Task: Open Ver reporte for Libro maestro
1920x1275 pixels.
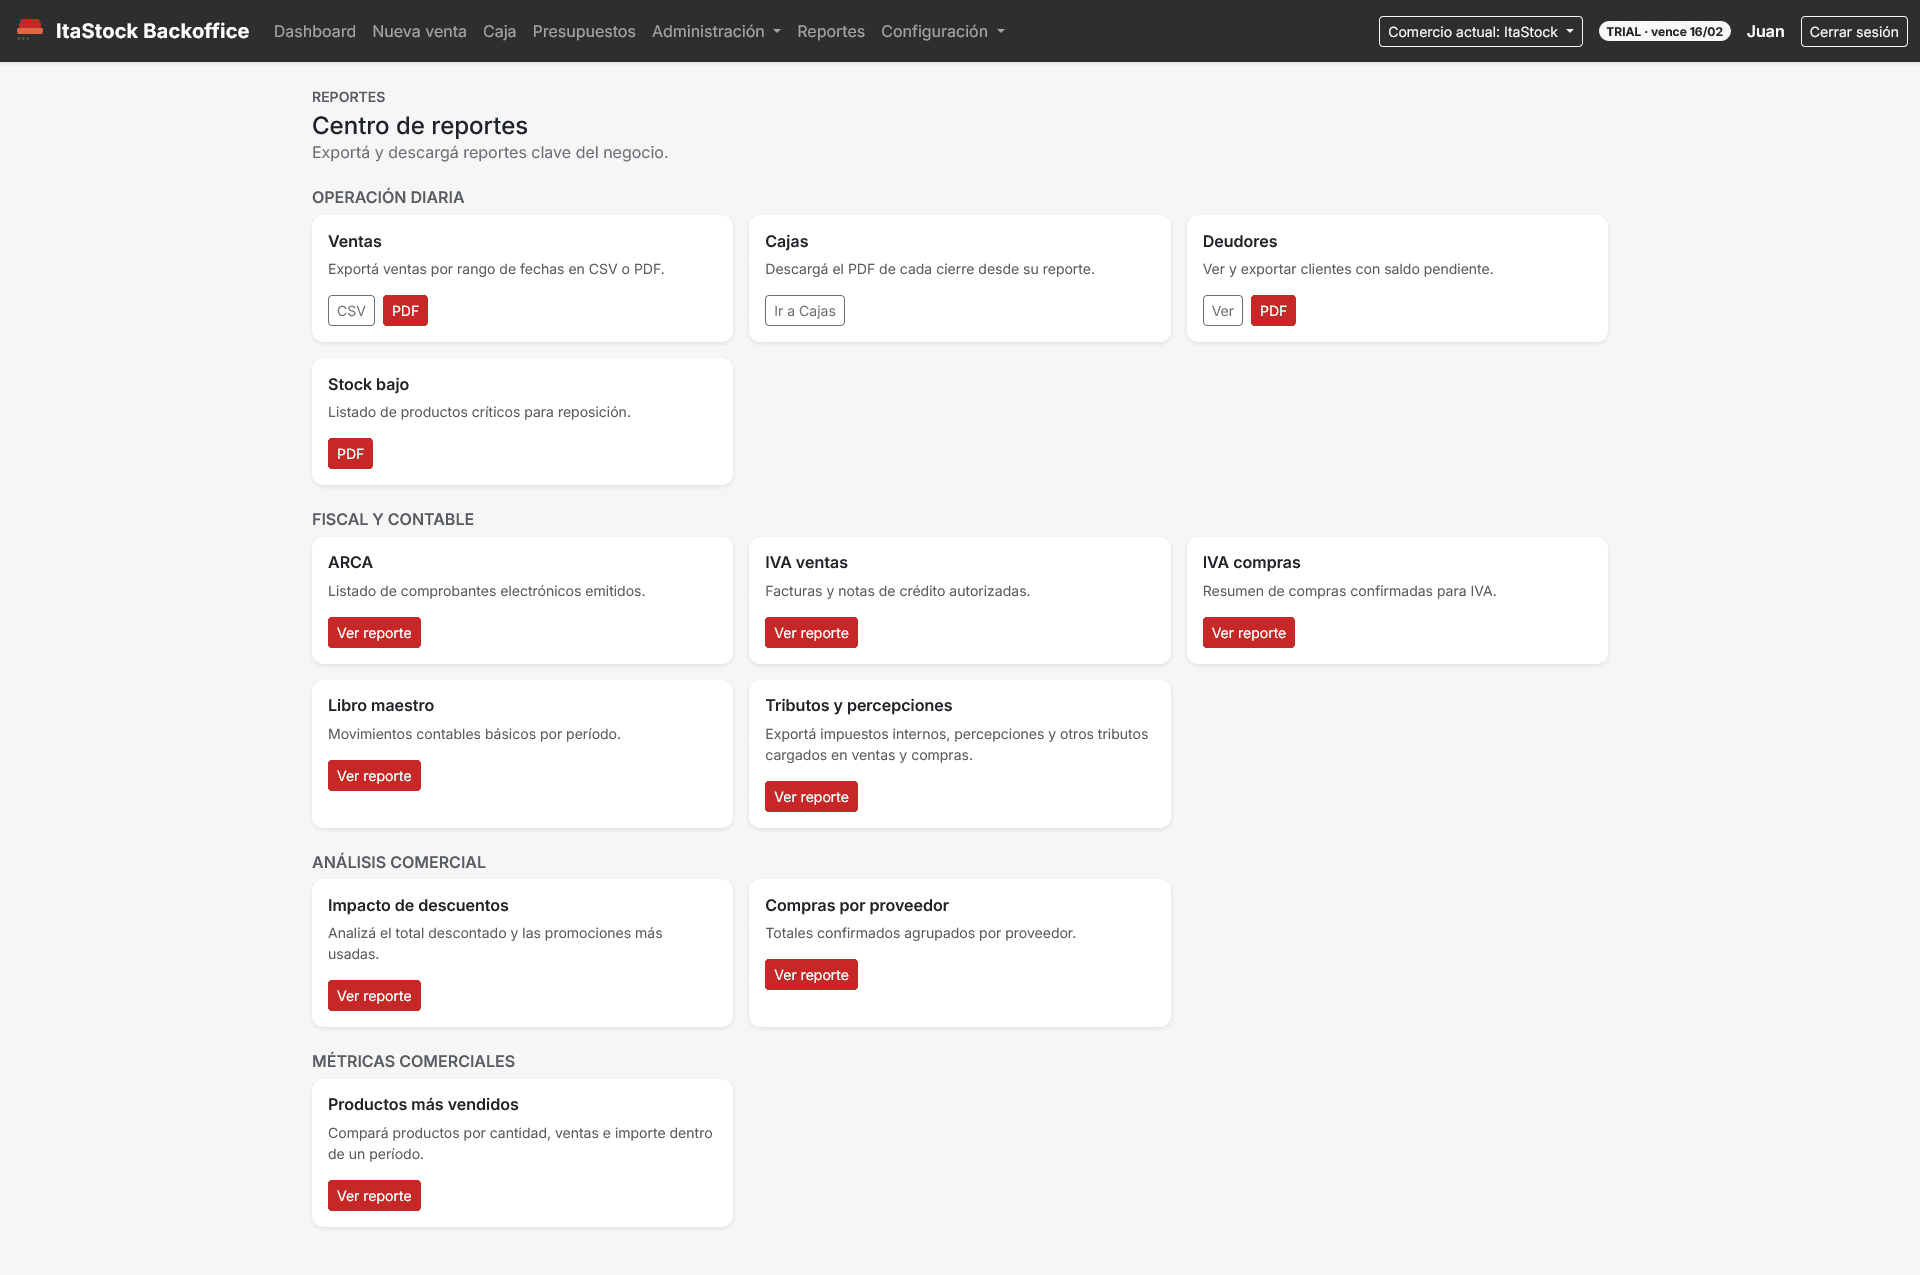Action: click(x=374, y=776)
